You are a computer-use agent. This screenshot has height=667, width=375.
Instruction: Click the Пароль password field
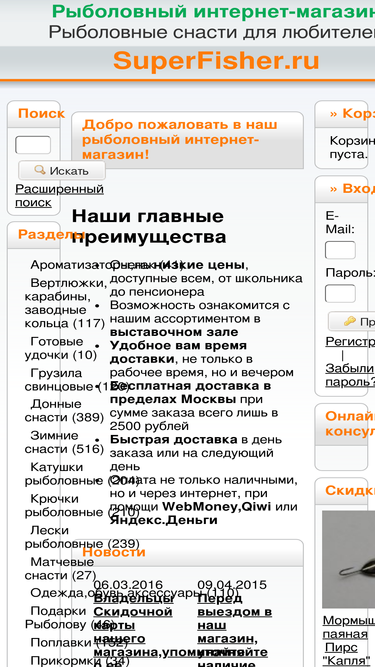click(340, 294)
